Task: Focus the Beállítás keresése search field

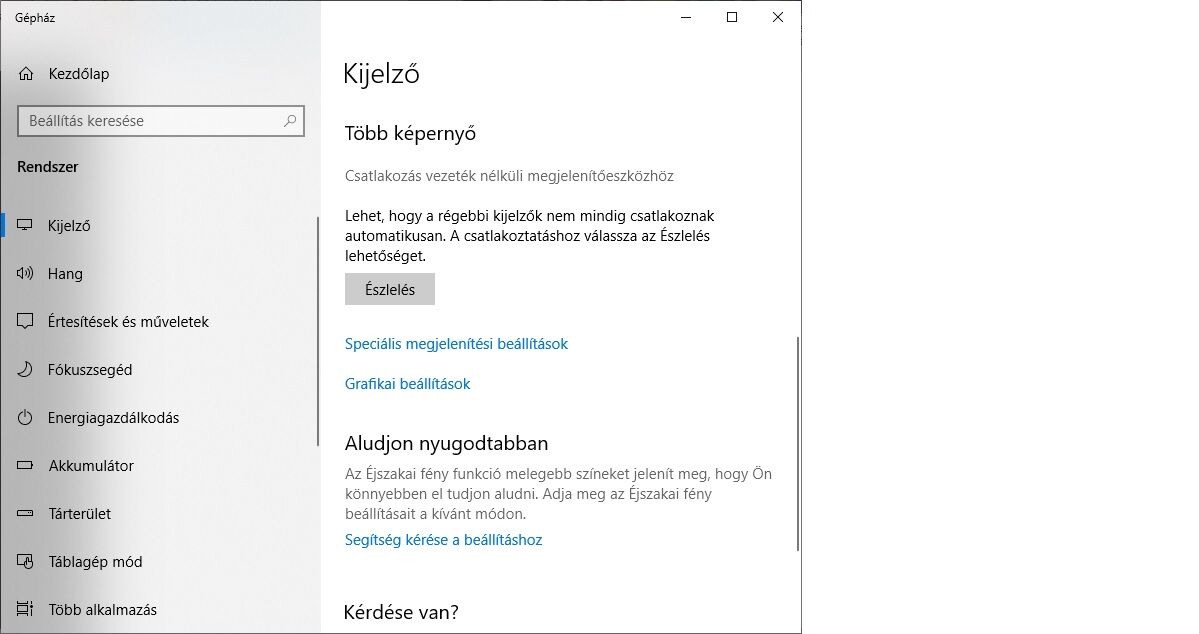Action: (x=161, y=121)
